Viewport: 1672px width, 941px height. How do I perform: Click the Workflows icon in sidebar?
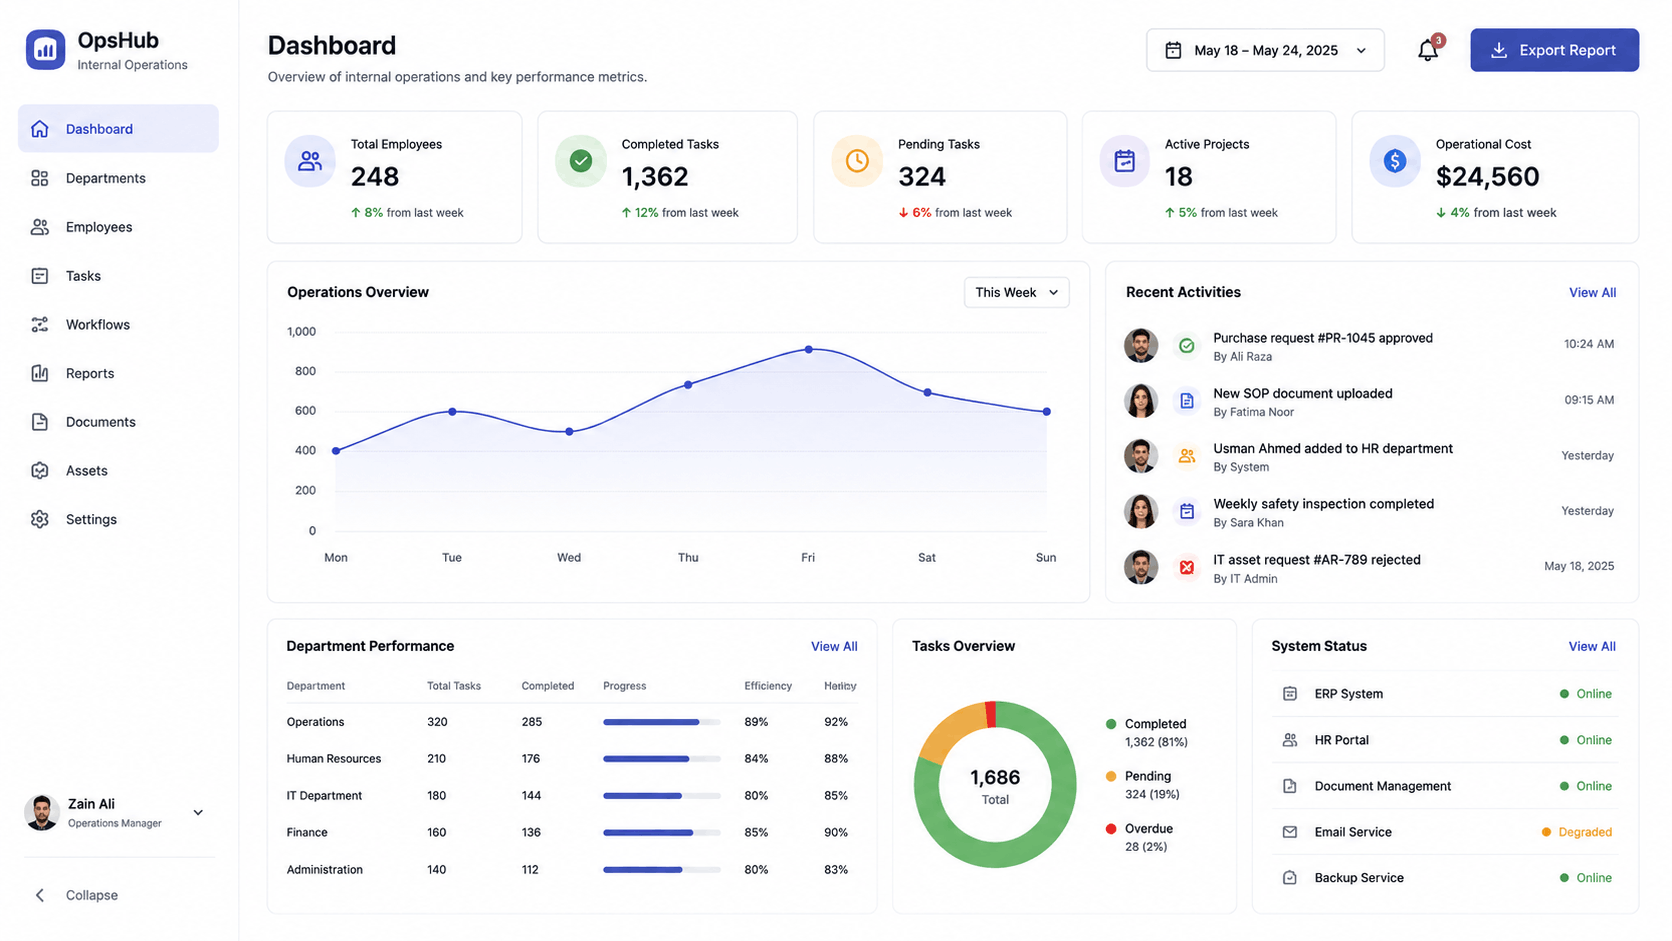click(40, 325)
